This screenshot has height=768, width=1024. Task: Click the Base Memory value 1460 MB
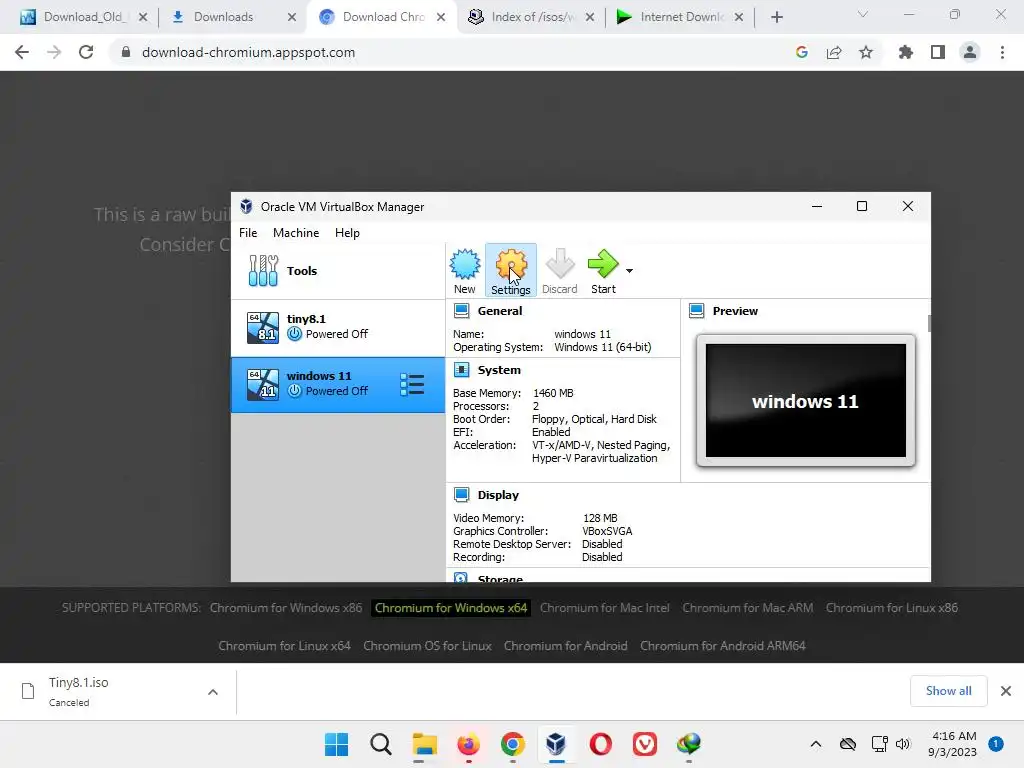coord(553,392)
